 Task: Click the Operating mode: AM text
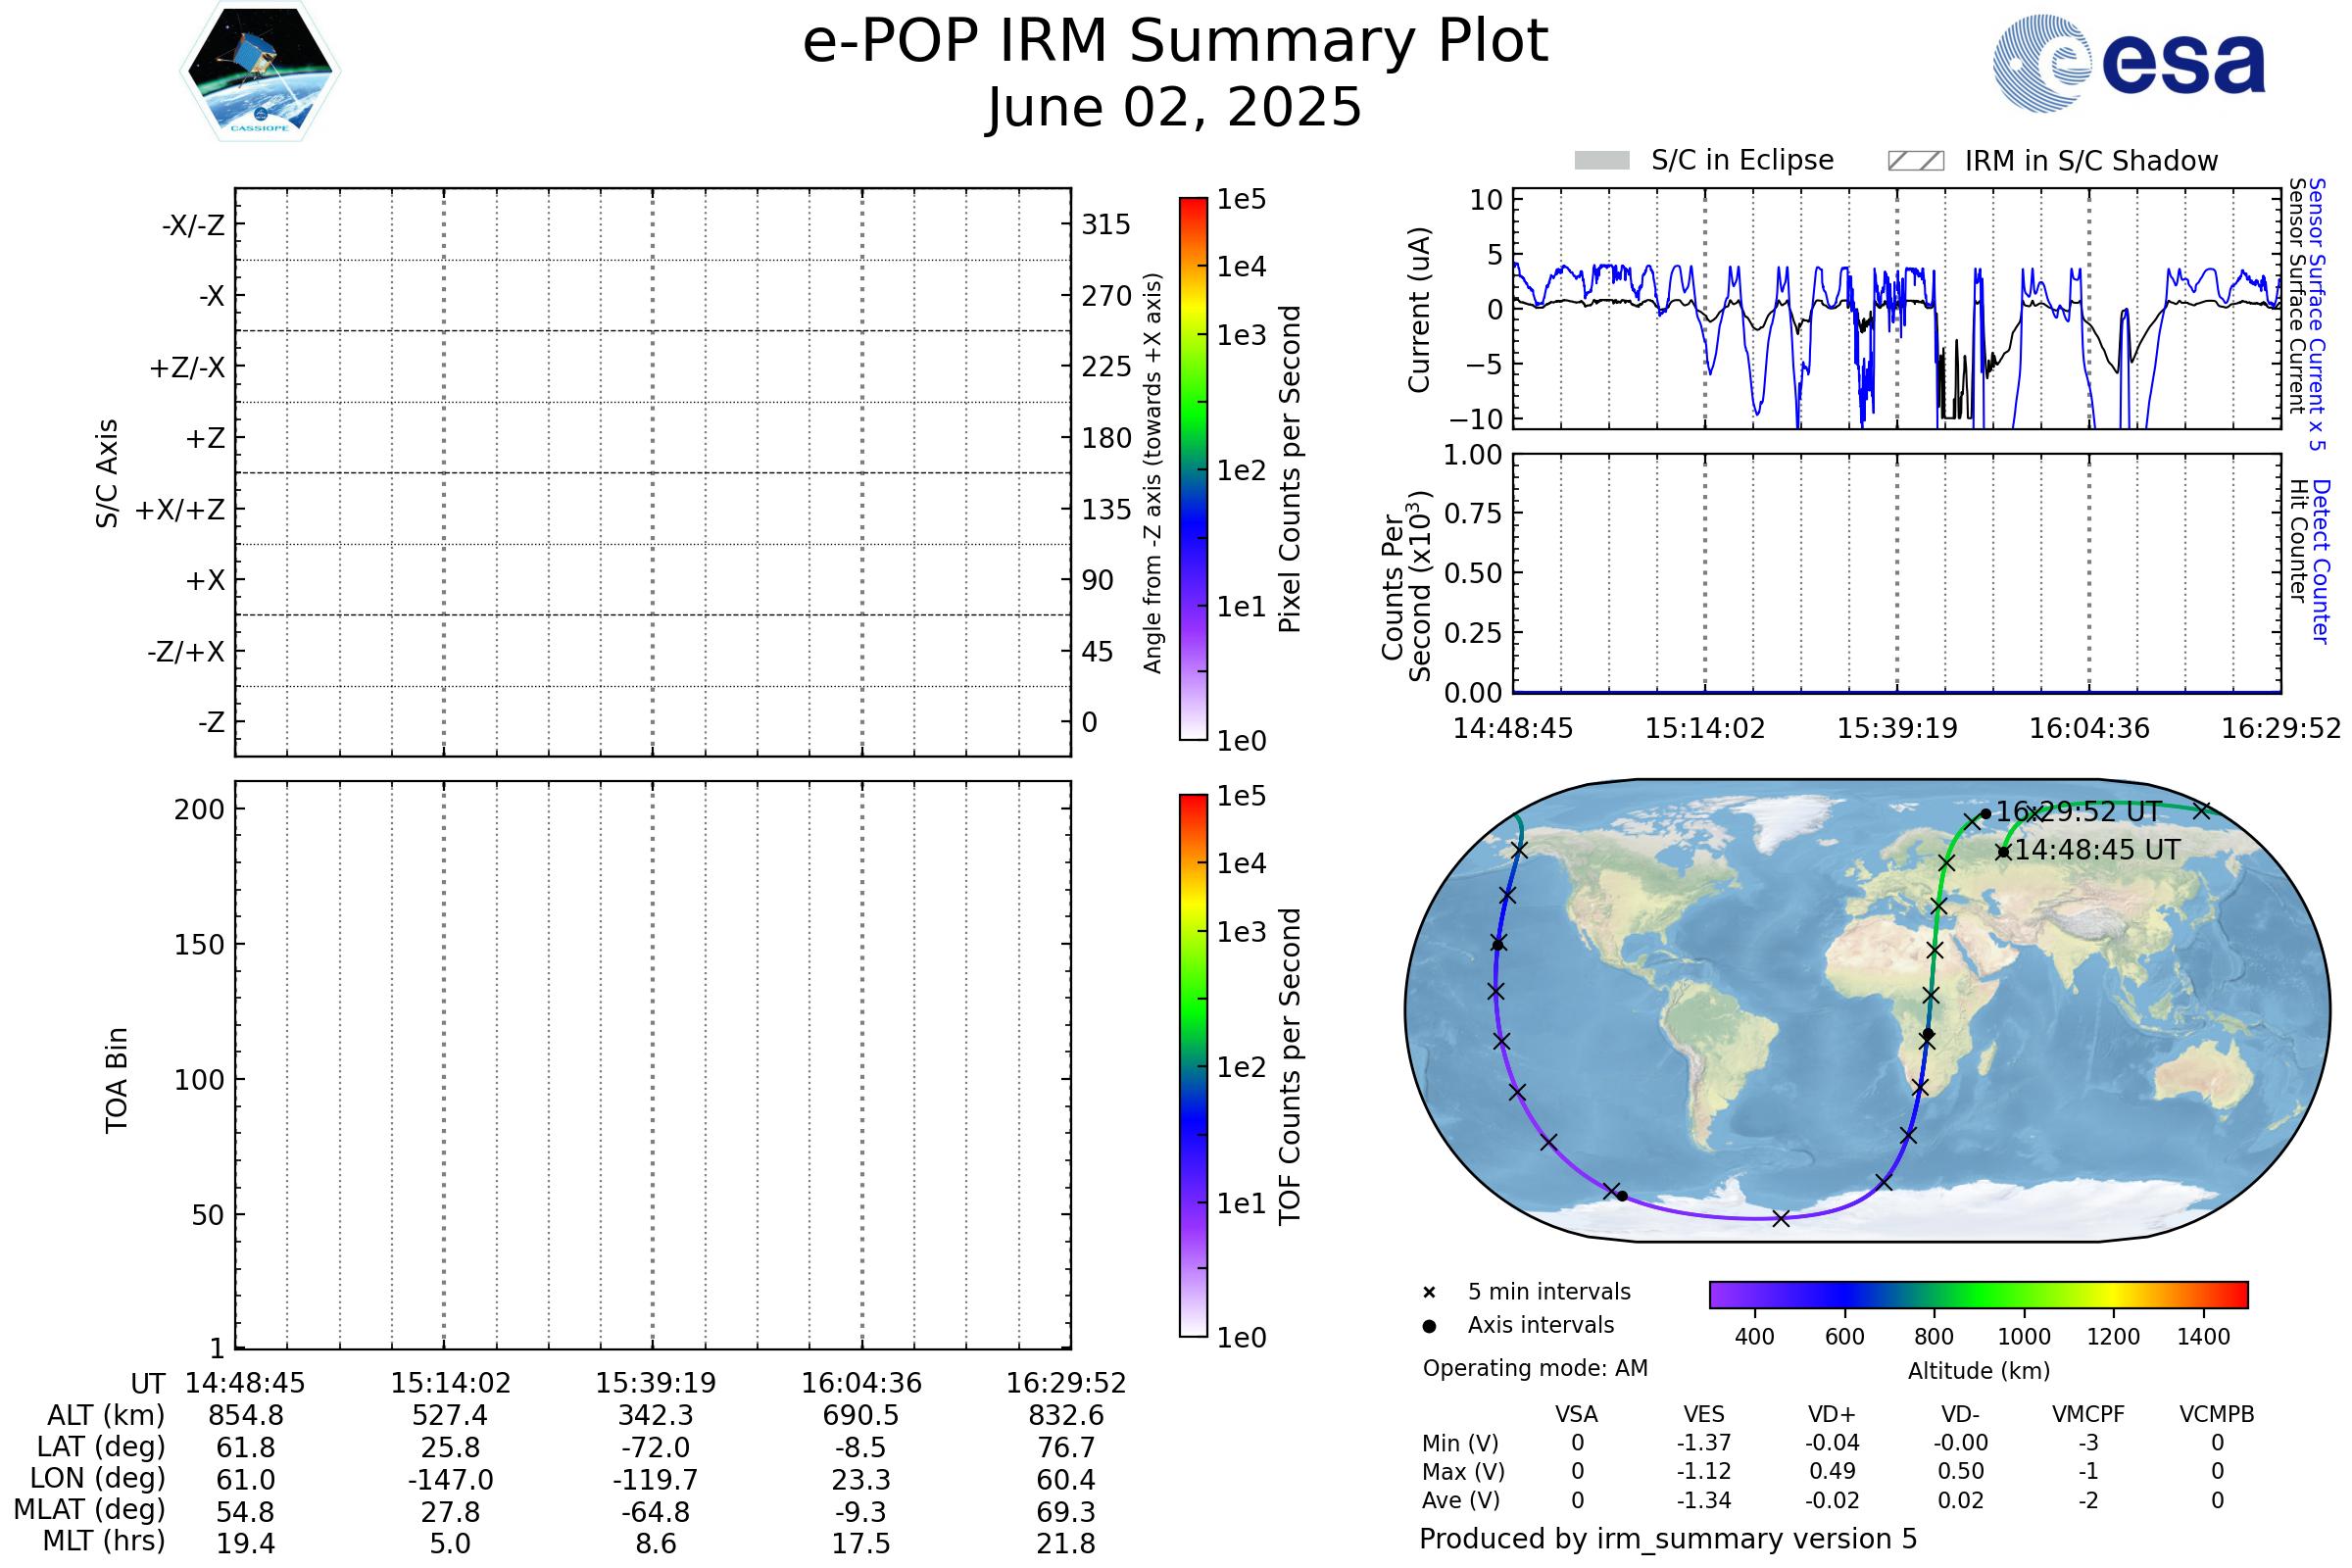point(1535,1368)
